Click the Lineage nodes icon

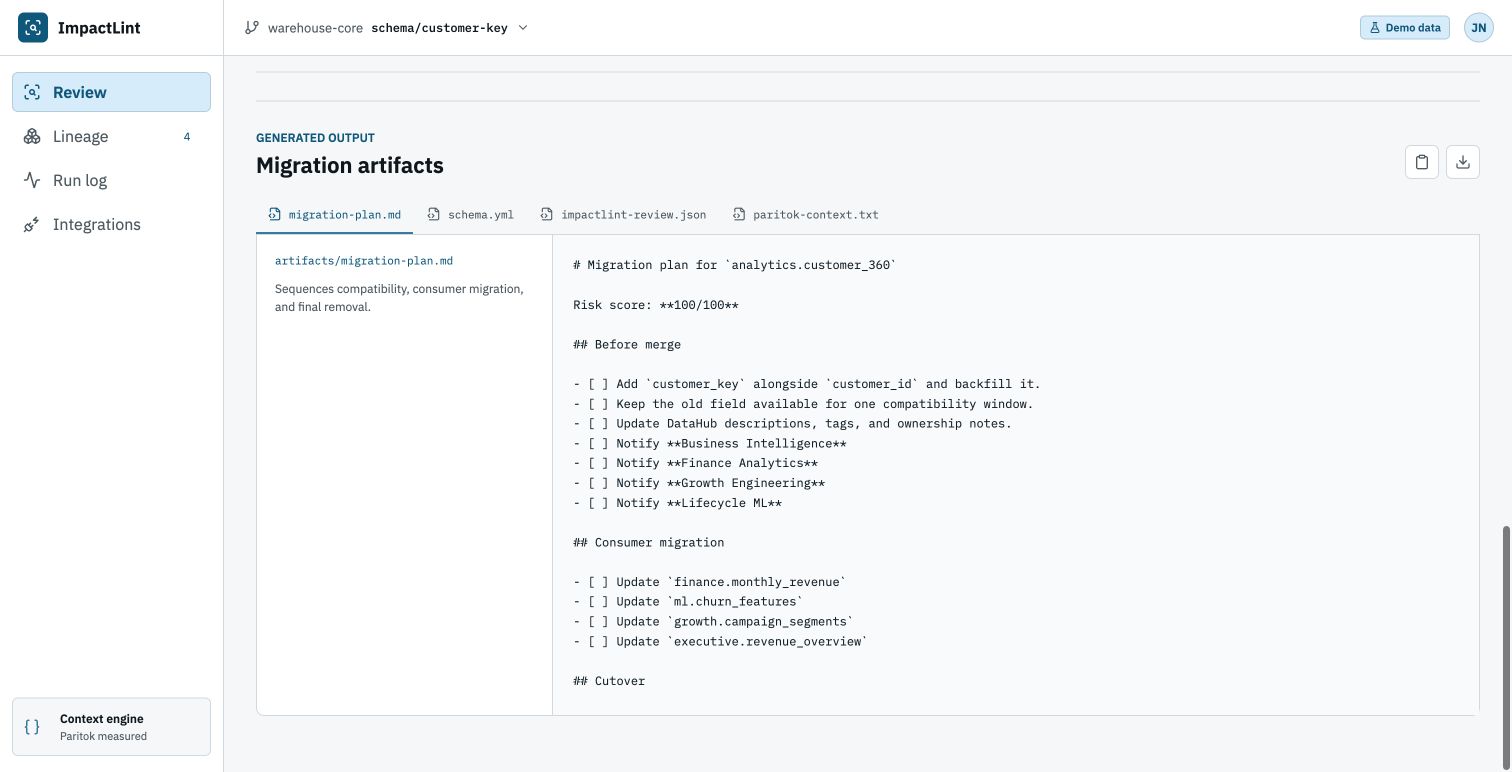tap(32, 136)
